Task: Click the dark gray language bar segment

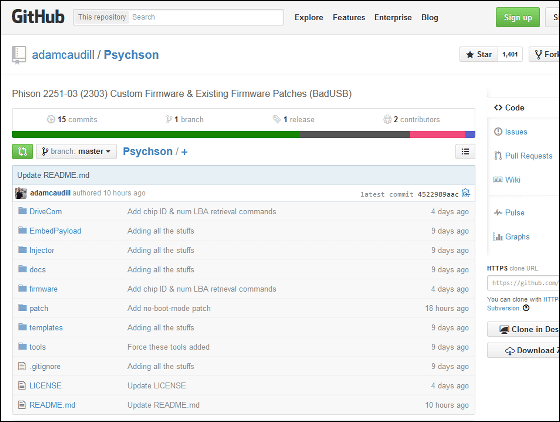Action: point(355,135)
